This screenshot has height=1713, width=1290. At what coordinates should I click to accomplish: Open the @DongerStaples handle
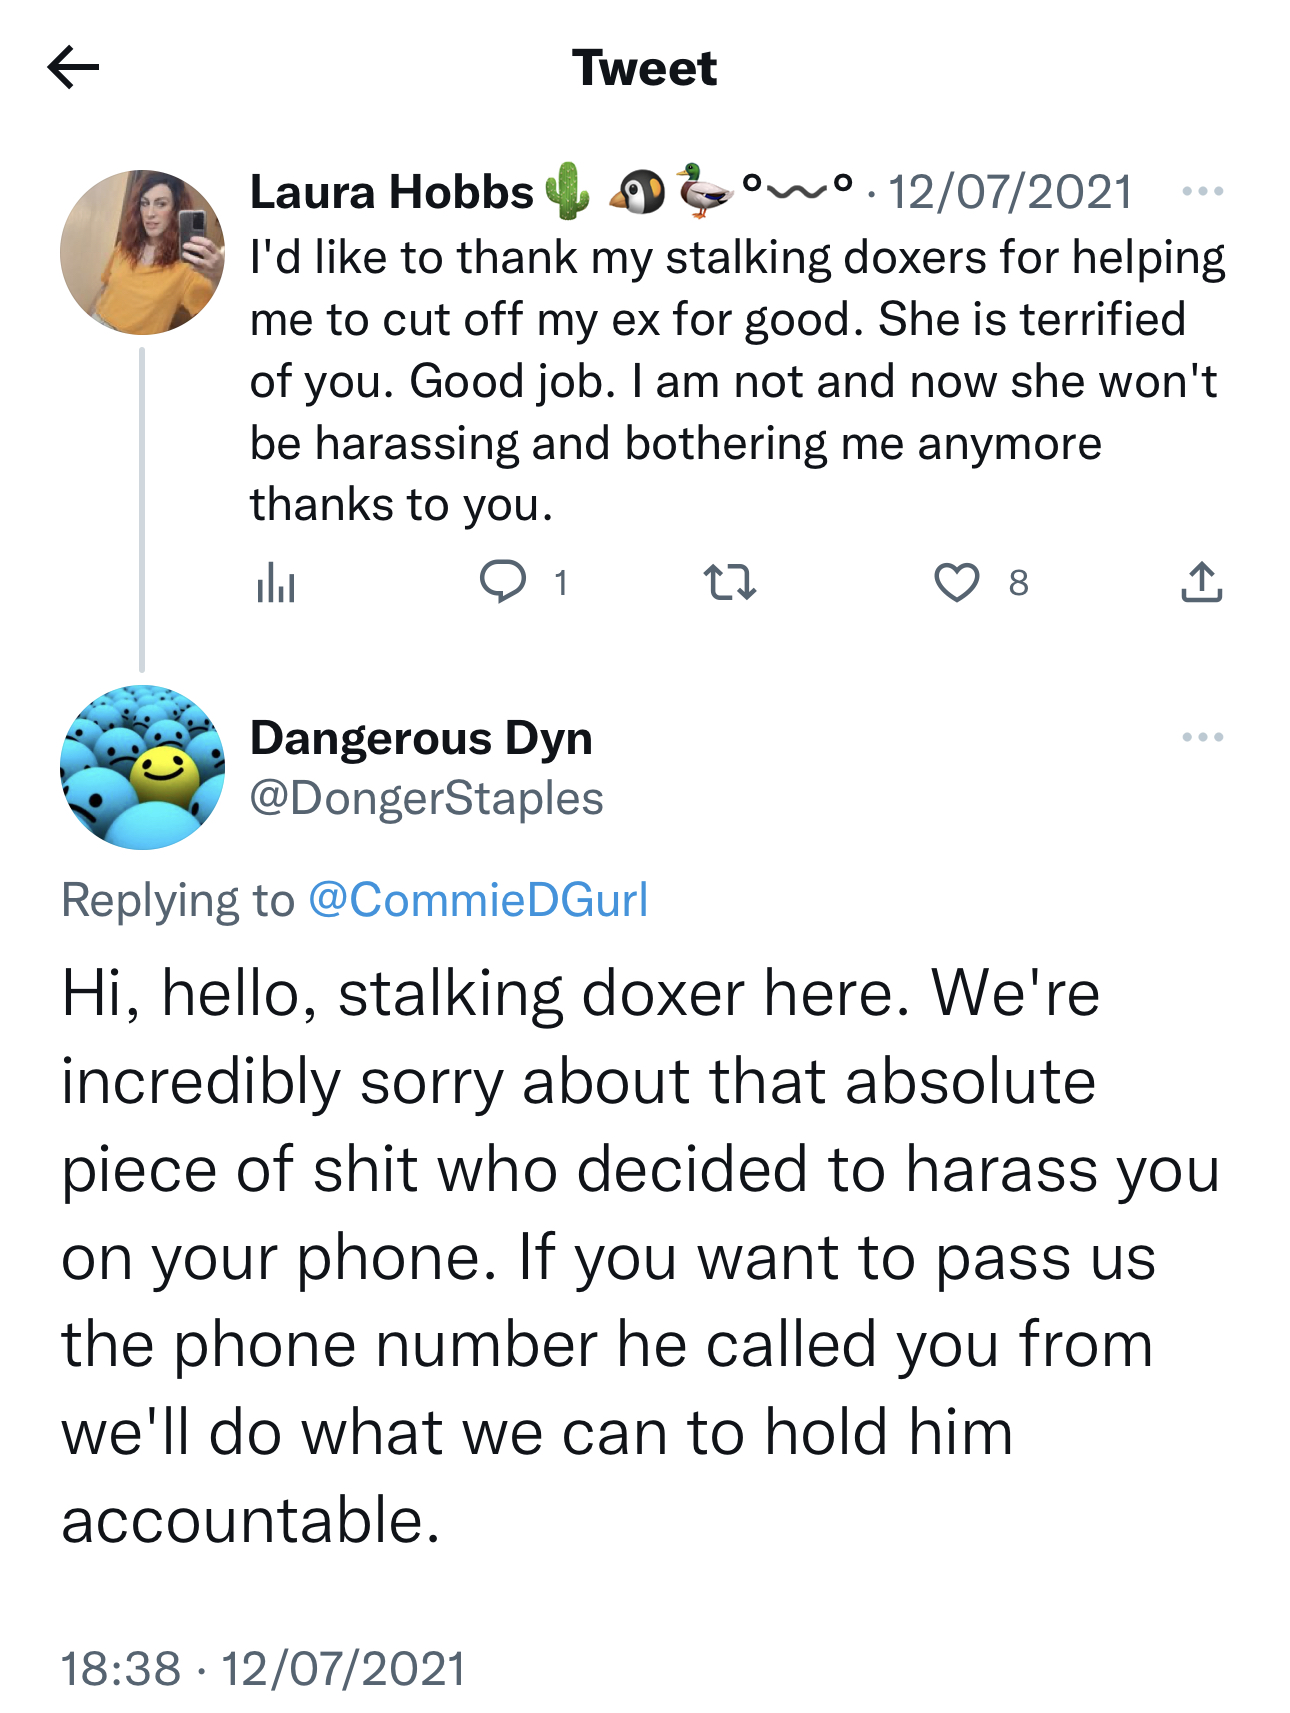point(426,798)
